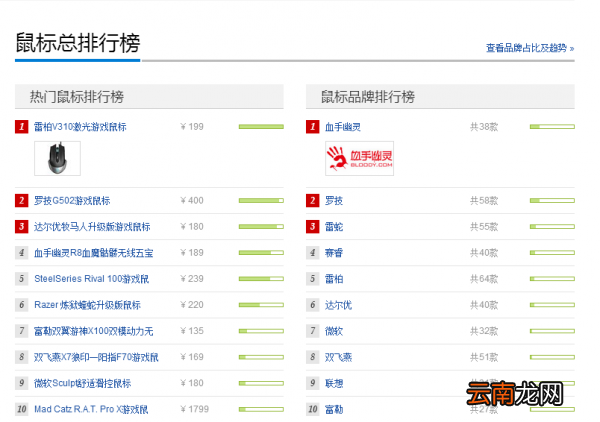The height and width of the screenshot is (422, 600).
Task: Click rank 9 badge beside 联想 brand
Action: coord(313,383)
